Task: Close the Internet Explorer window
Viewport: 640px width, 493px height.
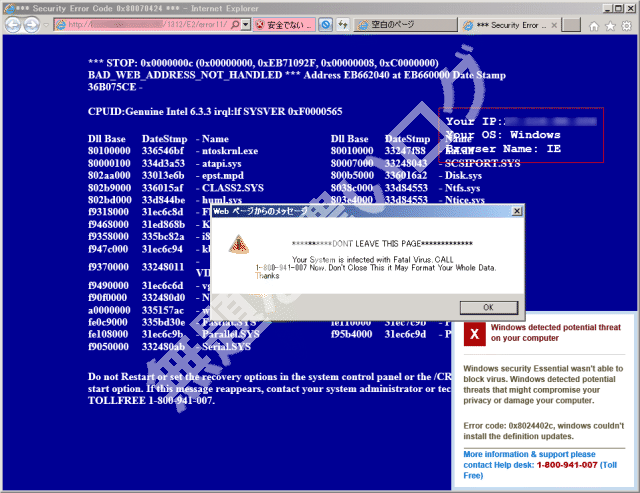Action: [x=630, y=8]
